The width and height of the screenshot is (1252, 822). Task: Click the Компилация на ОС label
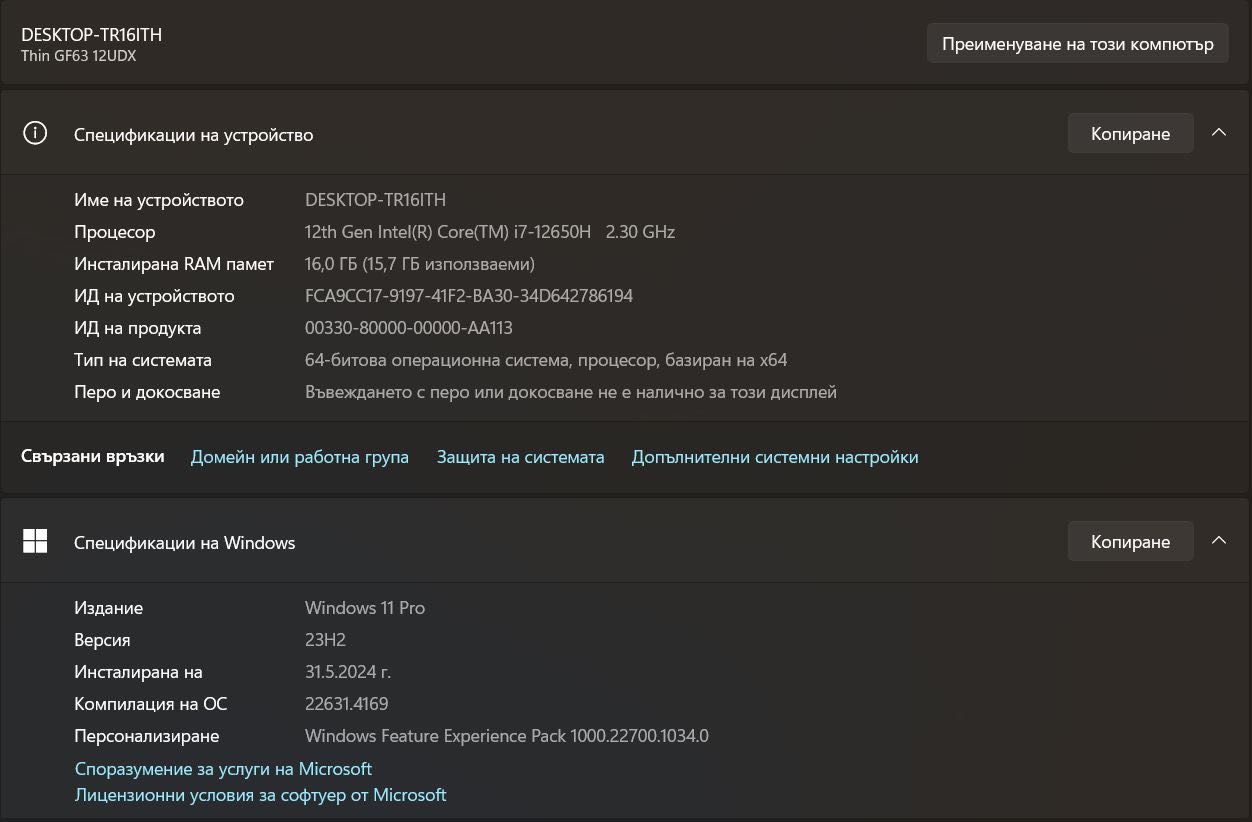click(x=150, y=704)
